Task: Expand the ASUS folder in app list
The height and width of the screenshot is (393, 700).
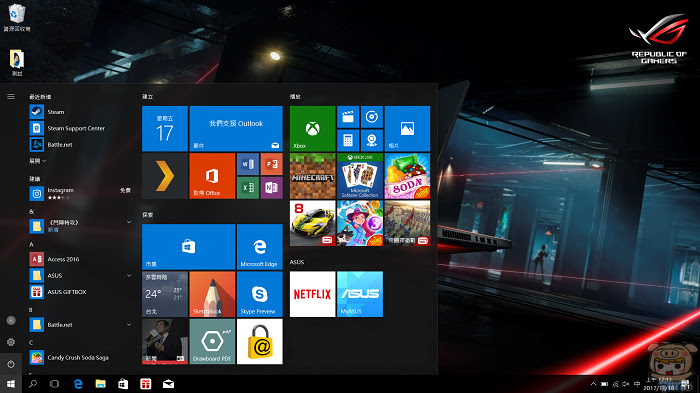Action: tap(129, 276)
